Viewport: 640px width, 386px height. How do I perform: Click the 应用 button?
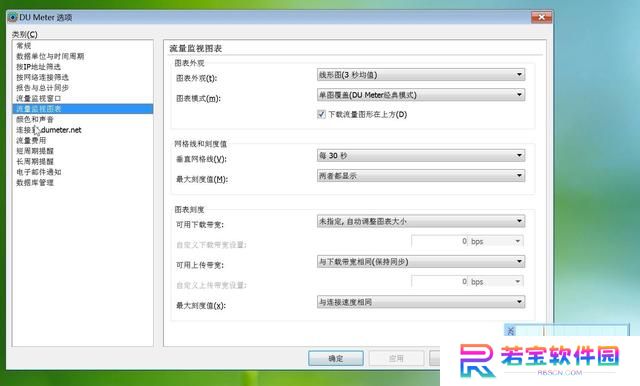point(396,358)
